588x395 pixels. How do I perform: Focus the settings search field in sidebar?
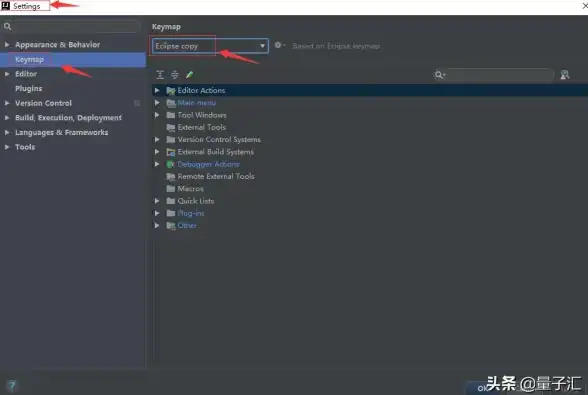[x=76, y=26]
